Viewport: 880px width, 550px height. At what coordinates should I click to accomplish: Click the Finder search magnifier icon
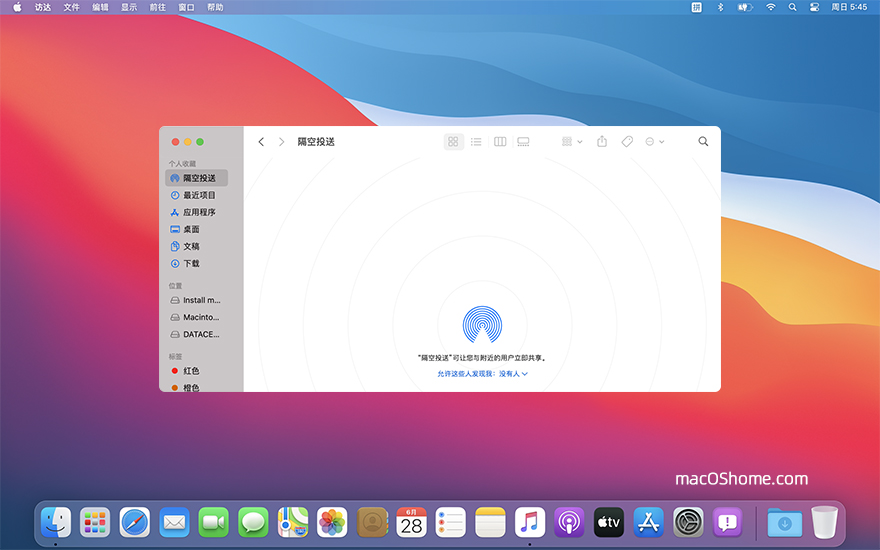(x=703, y=141)
